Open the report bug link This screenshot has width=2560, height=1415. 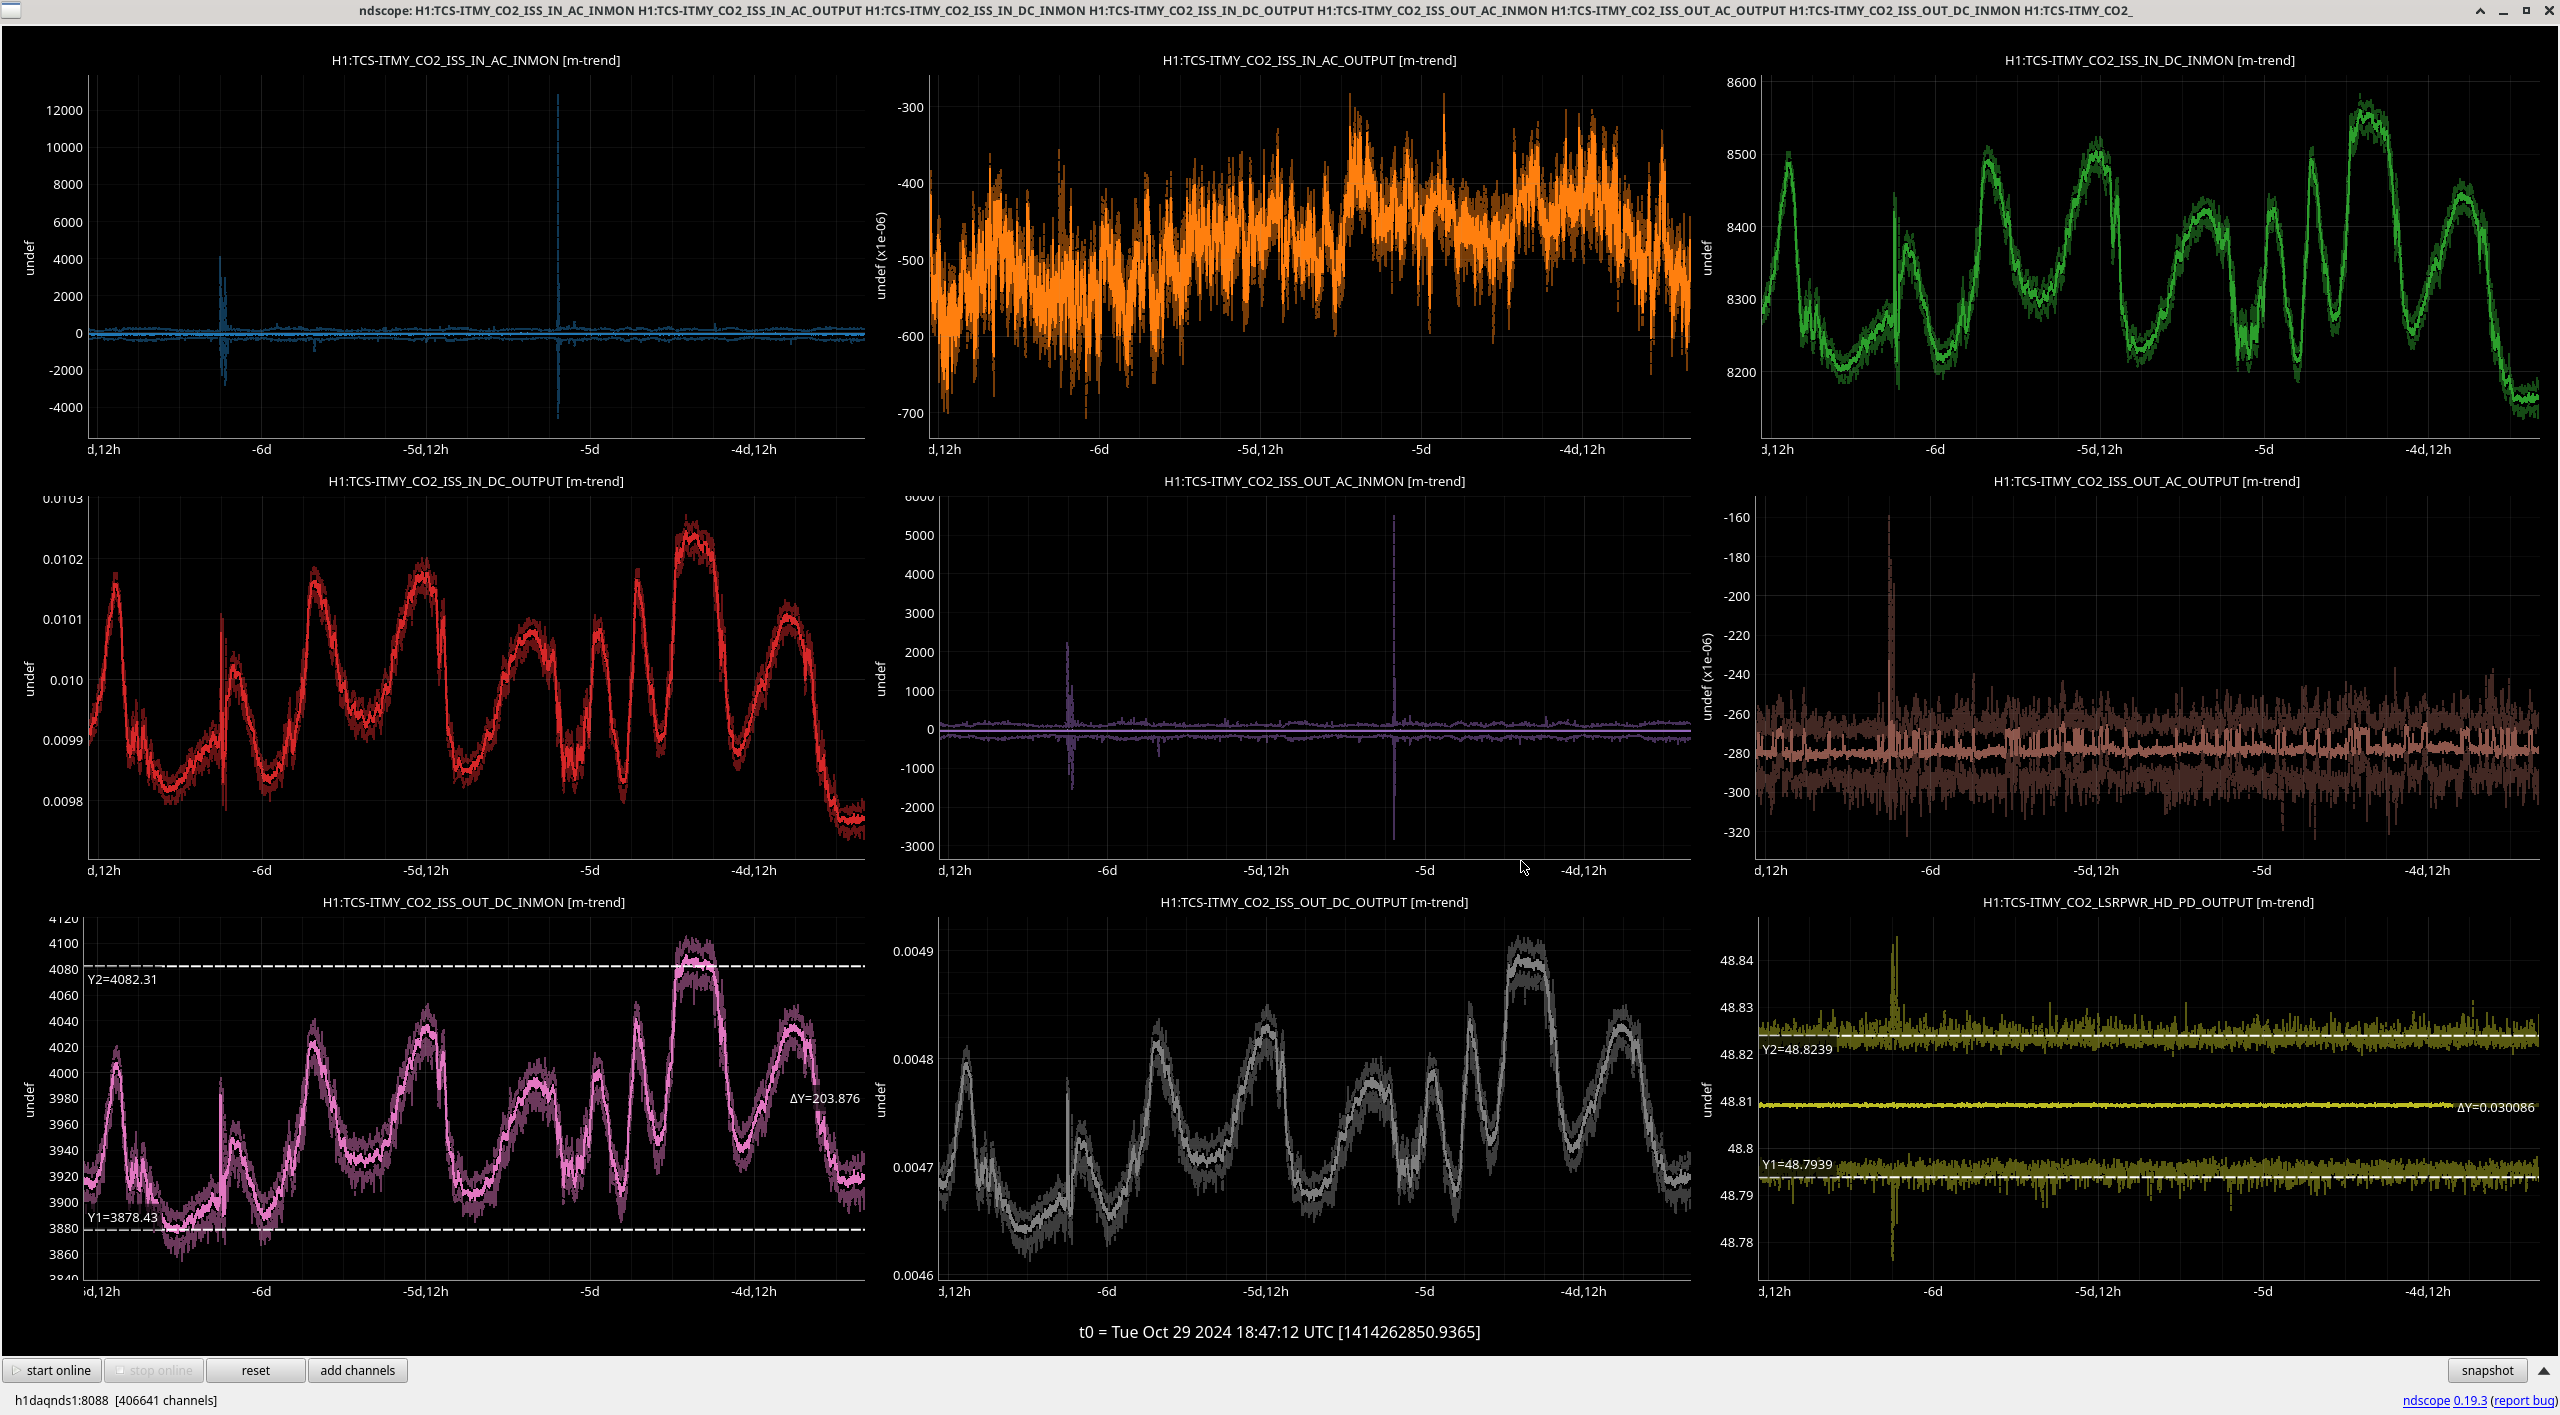(2524, 1400)
